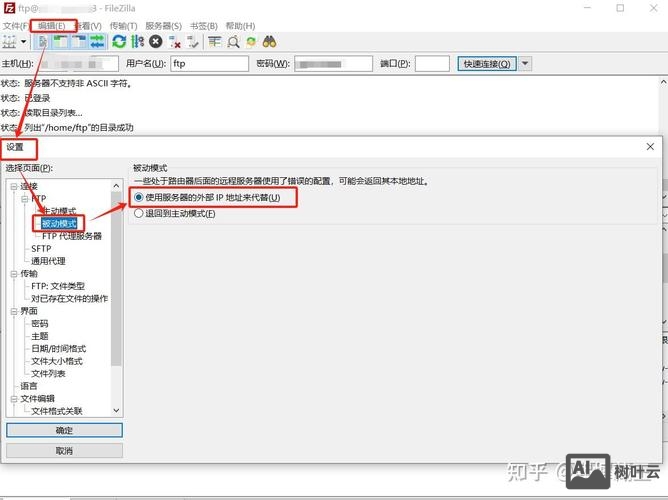Select 主动模式 in settings tree
The height and width of the screenshot is (500, 668).
coord(59,211)
